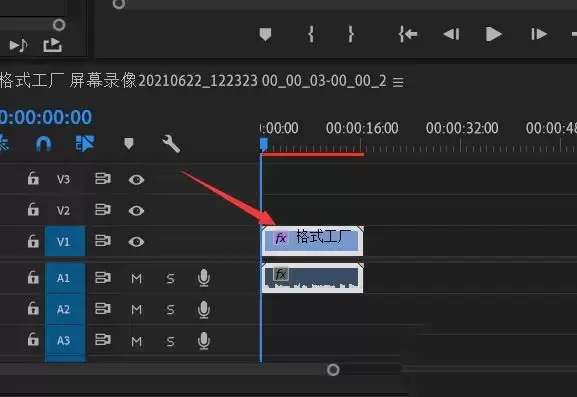
Task: Click the highlighted A1 track target
Action: (65, 278)
